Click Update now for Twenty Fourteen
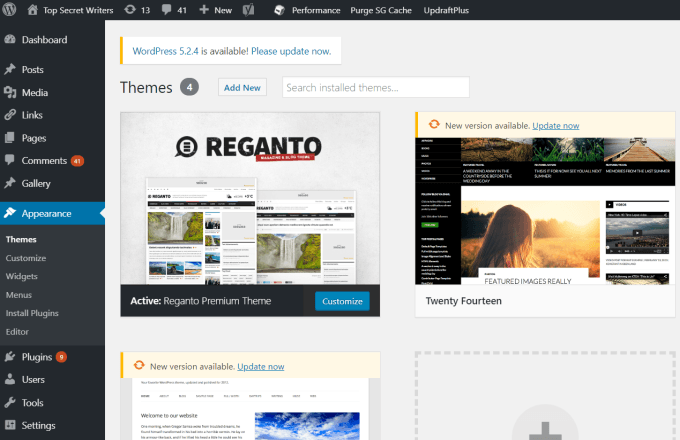Screen dimensions: 680x440 coord(556,125)
